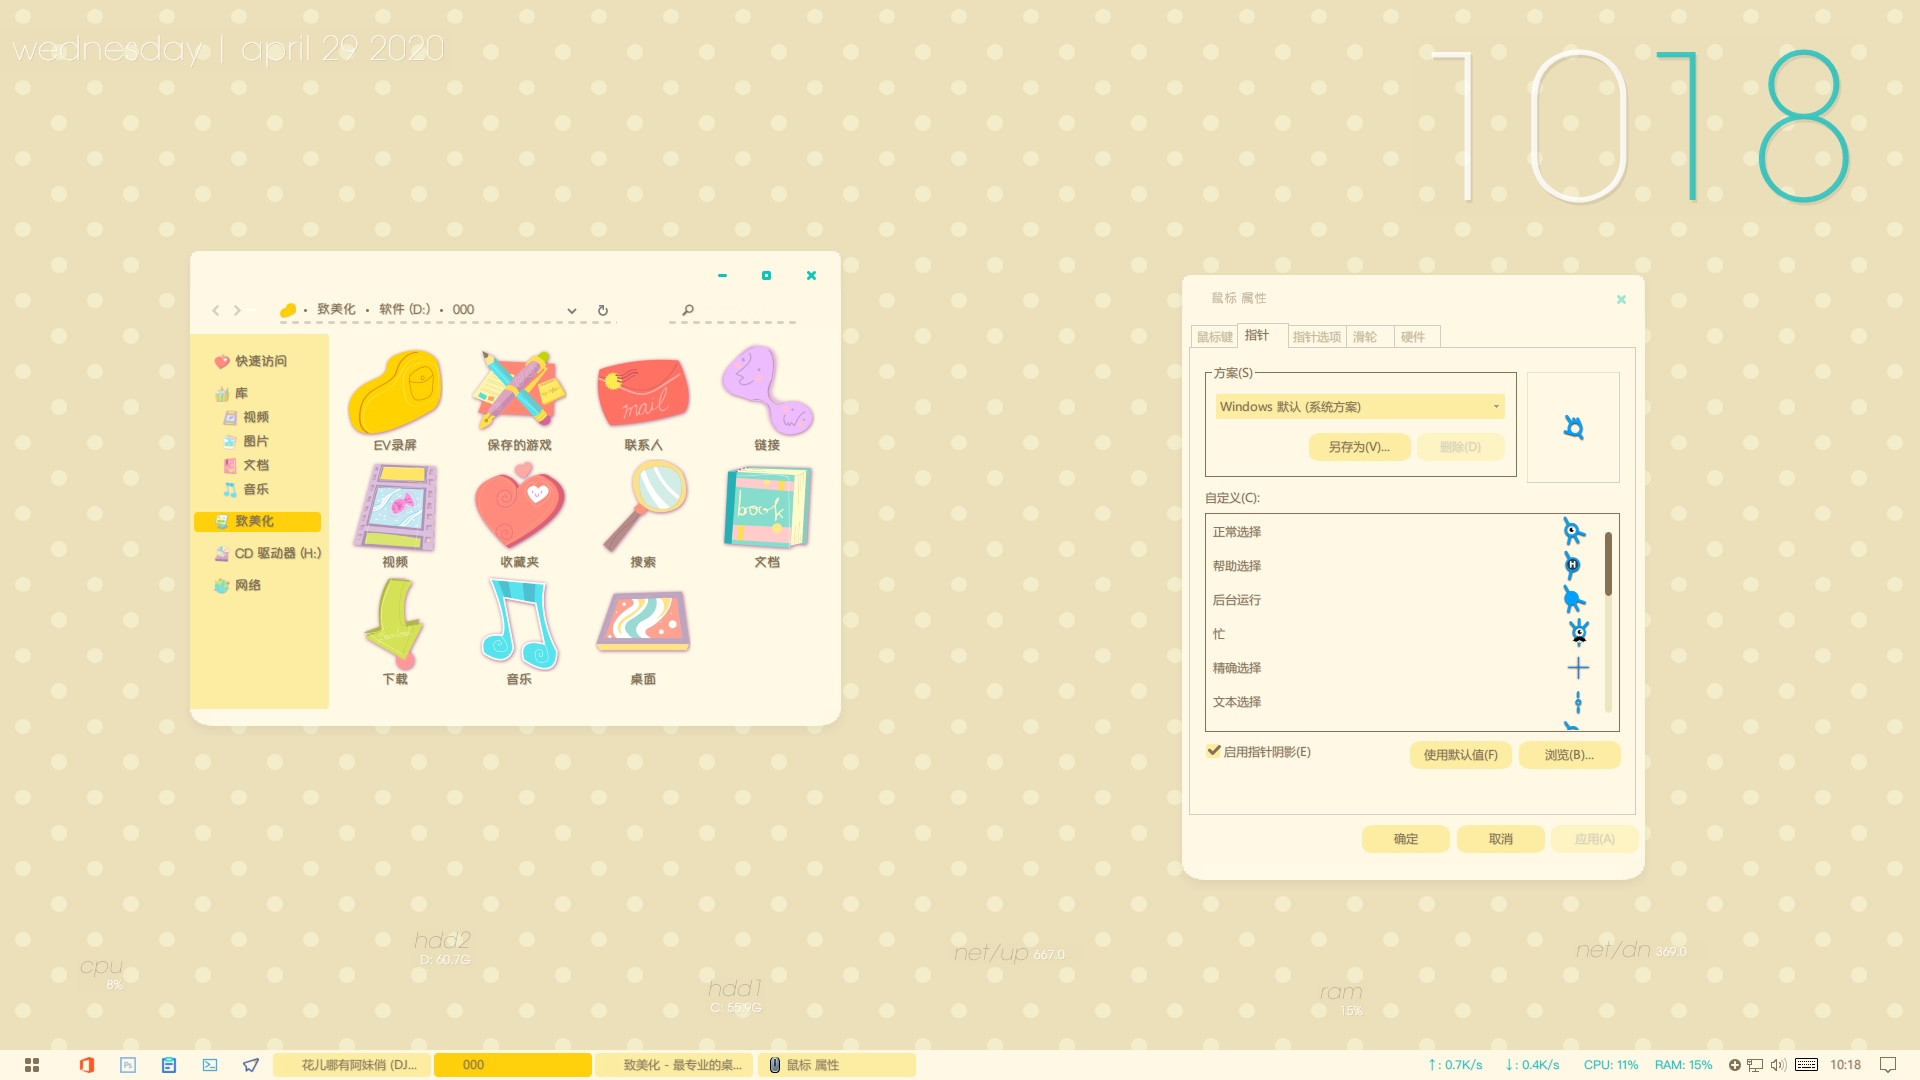Select 网络 in sidebar tree

[247, 585]
